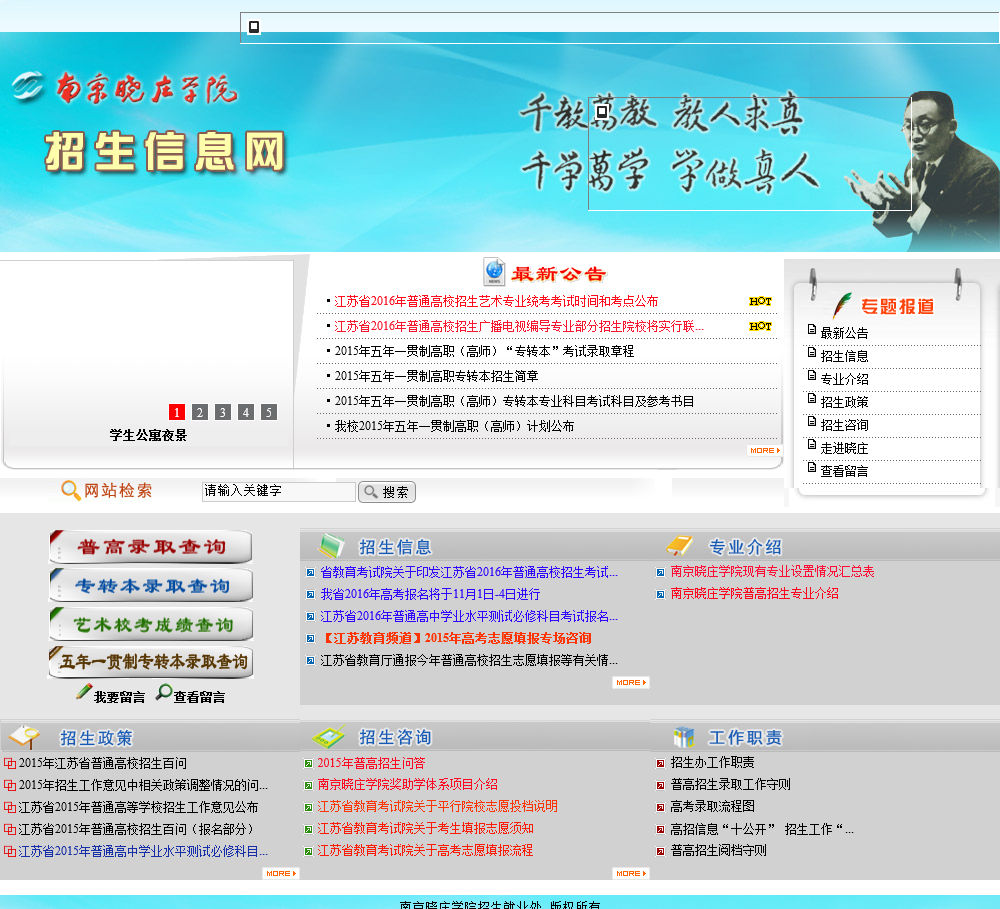Click the books icon beside 工作职责 heading

(x=684, y=737)
